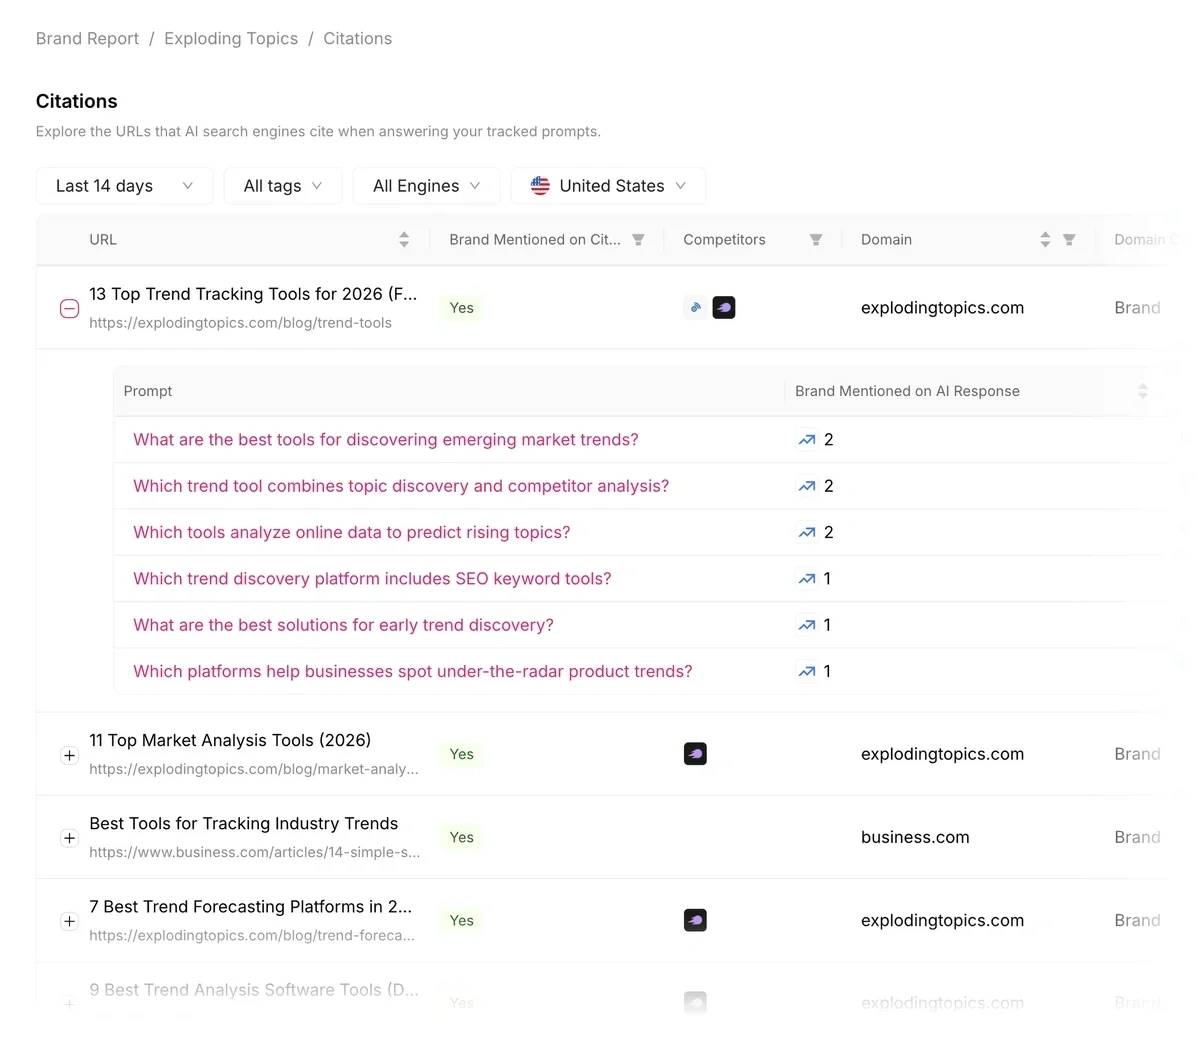
Task: Click the Domain column filter icon
Action: (1069, 240)
